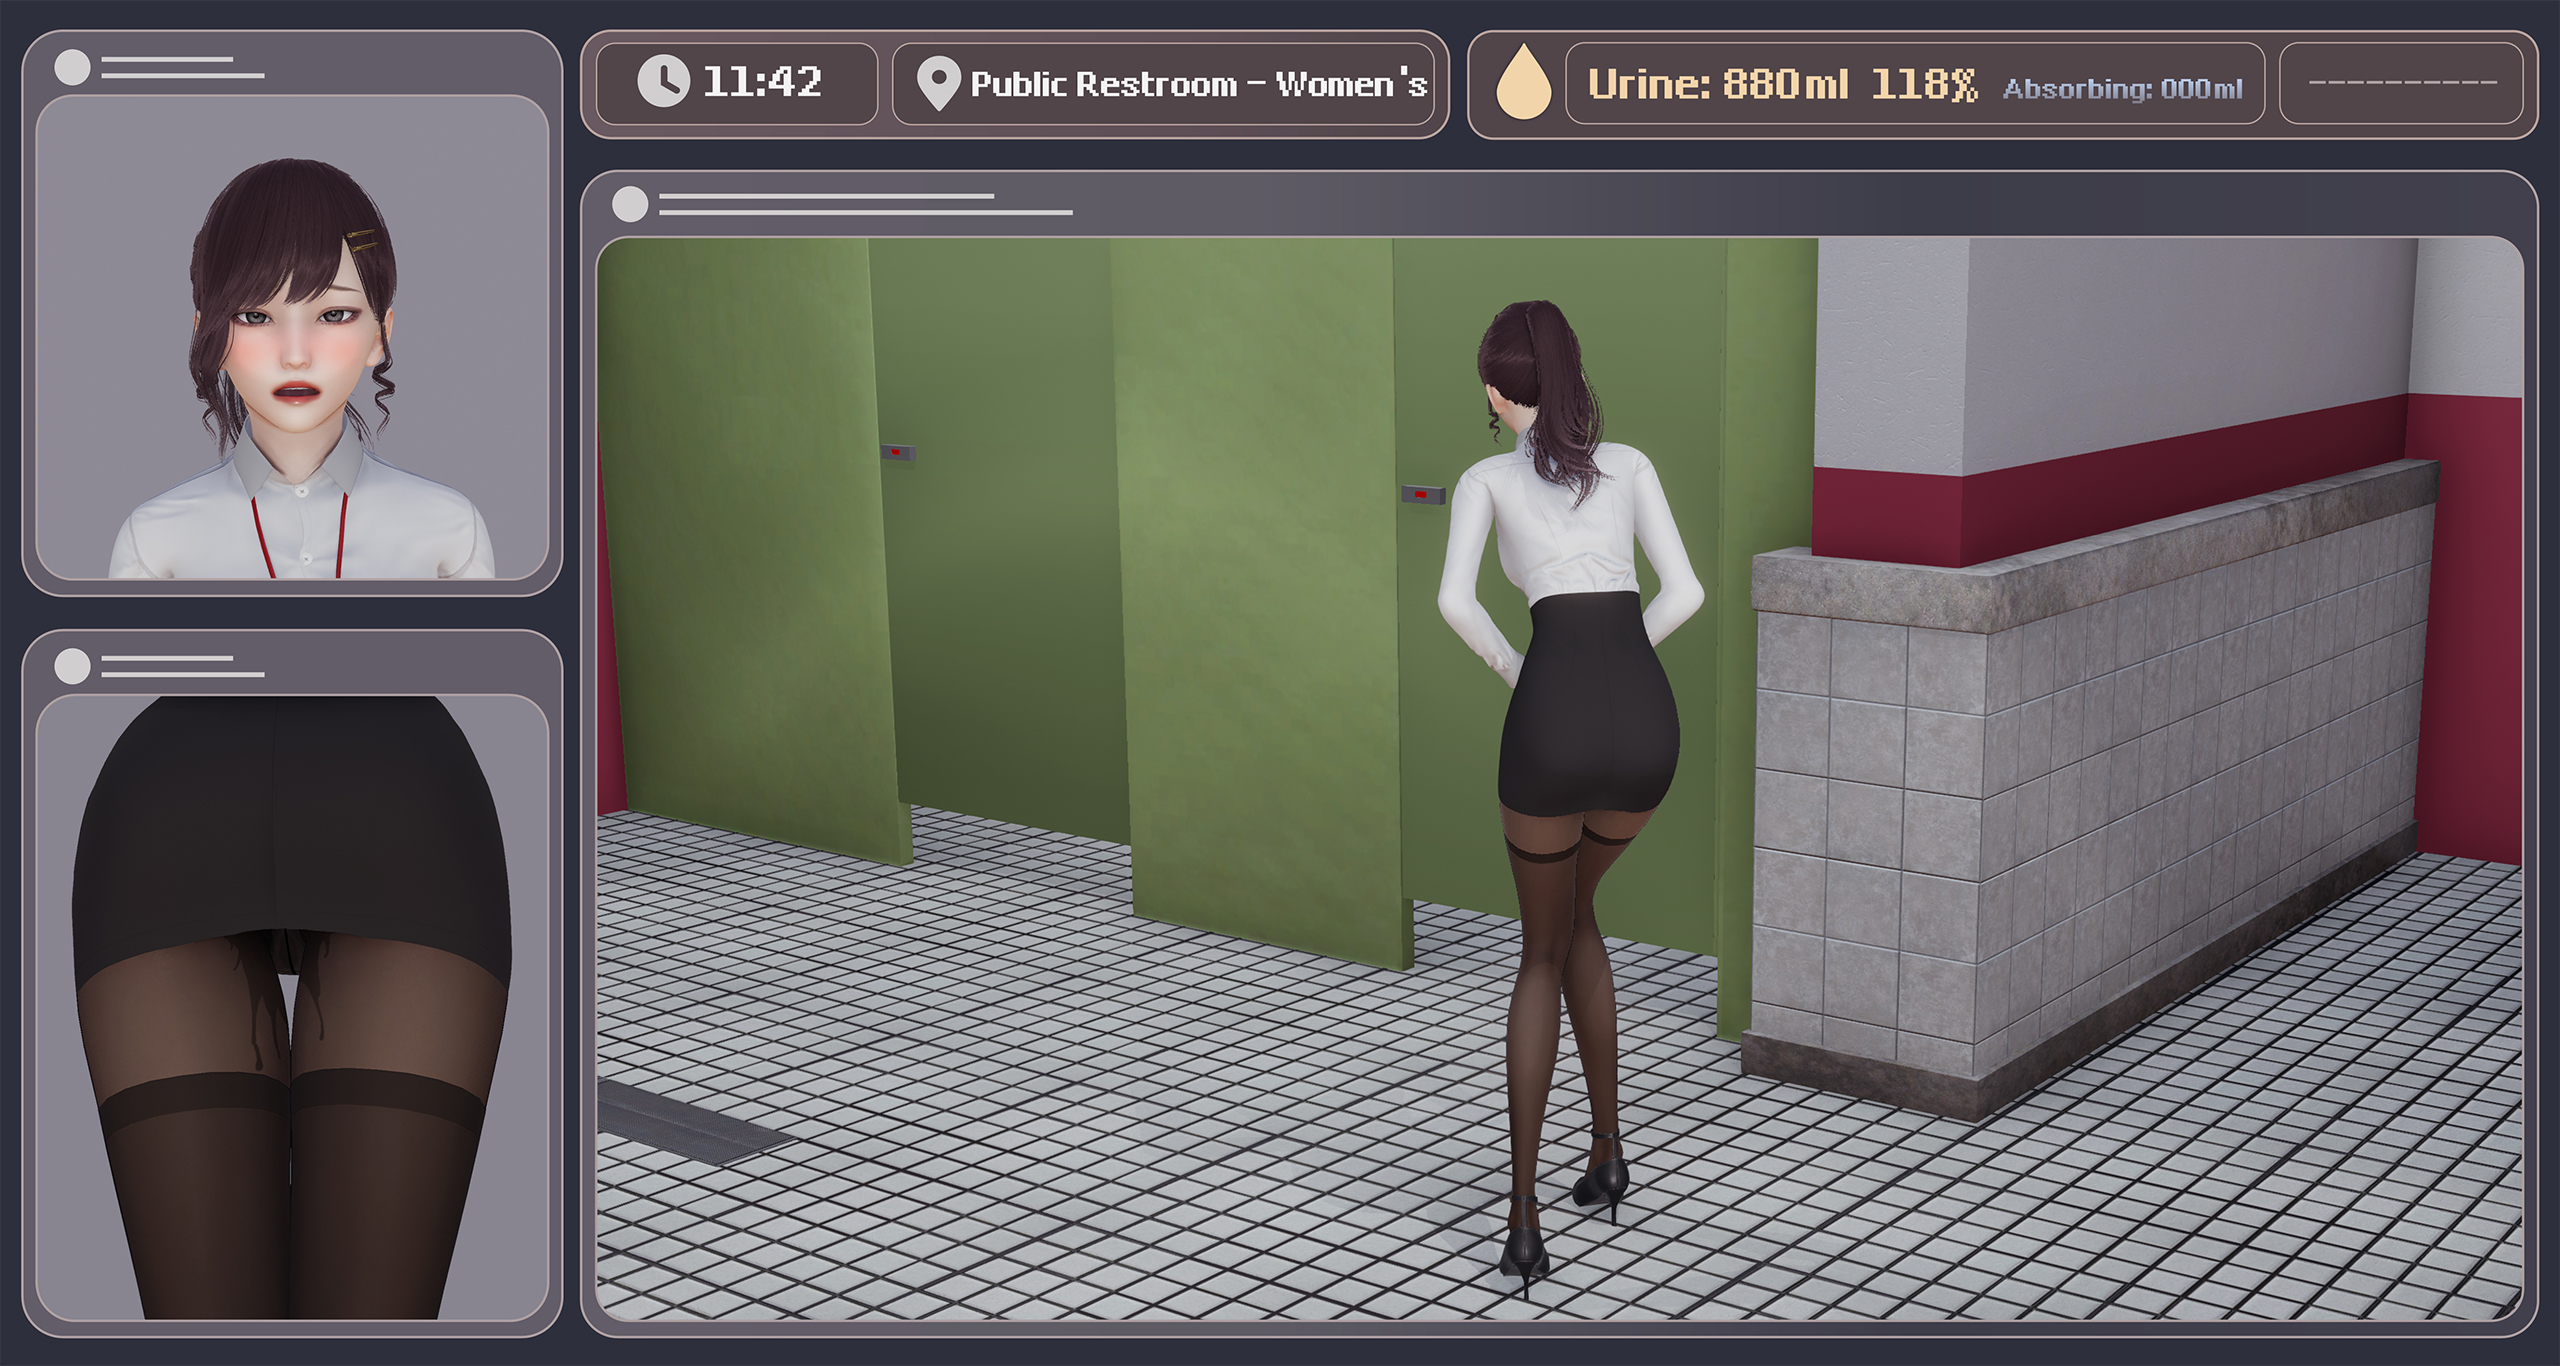The image size is (2560, 1366).
Task: Click the "Public Restroom – Women's" location label
Action: pyautogui.click(x=1198, y=84)
